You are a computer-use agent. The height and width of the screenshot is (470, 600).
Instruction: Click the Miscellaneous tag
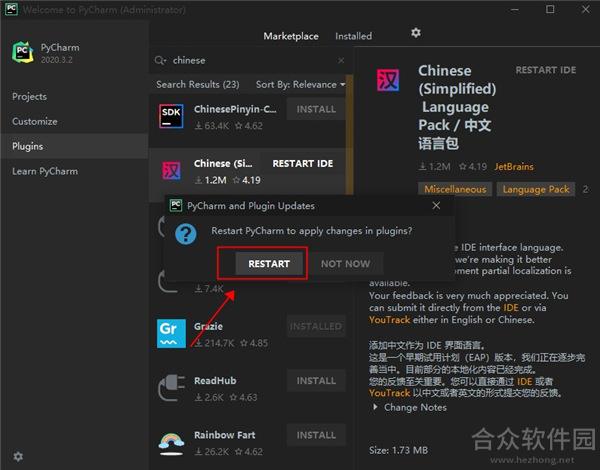[x=455, y=189]
